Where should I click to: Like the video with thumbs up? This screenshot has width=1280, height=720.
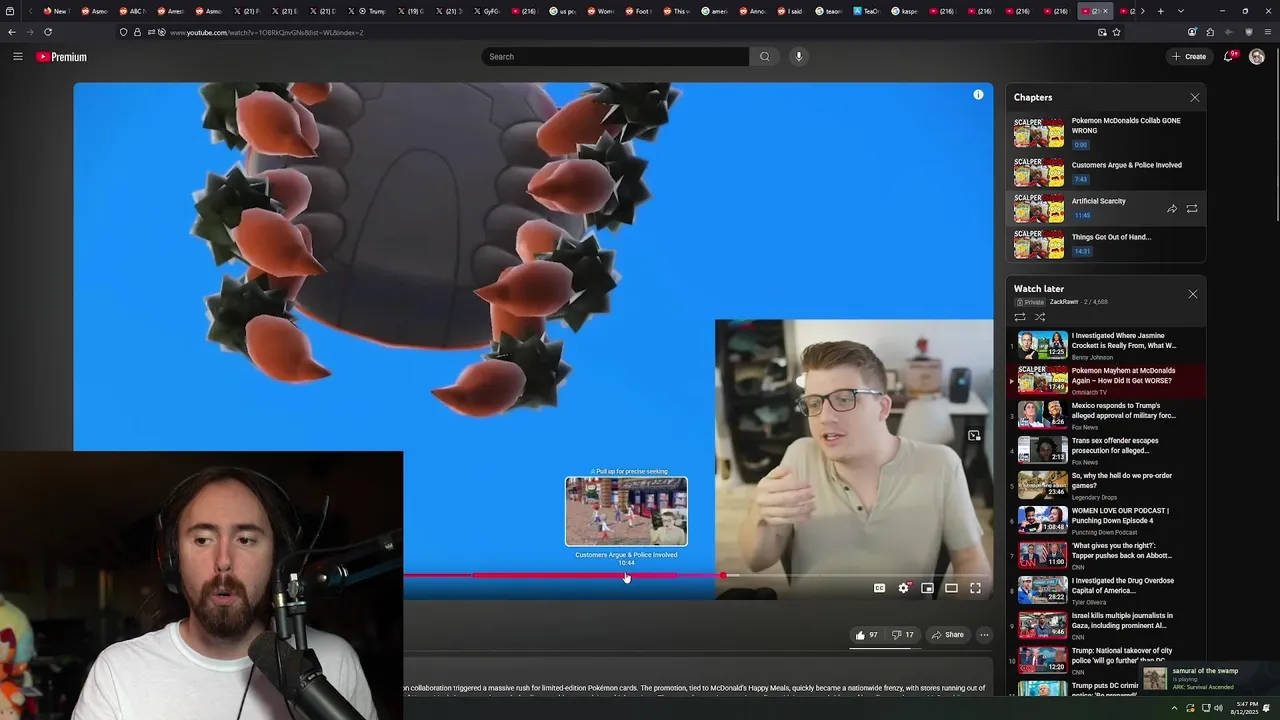coord(866,635)
